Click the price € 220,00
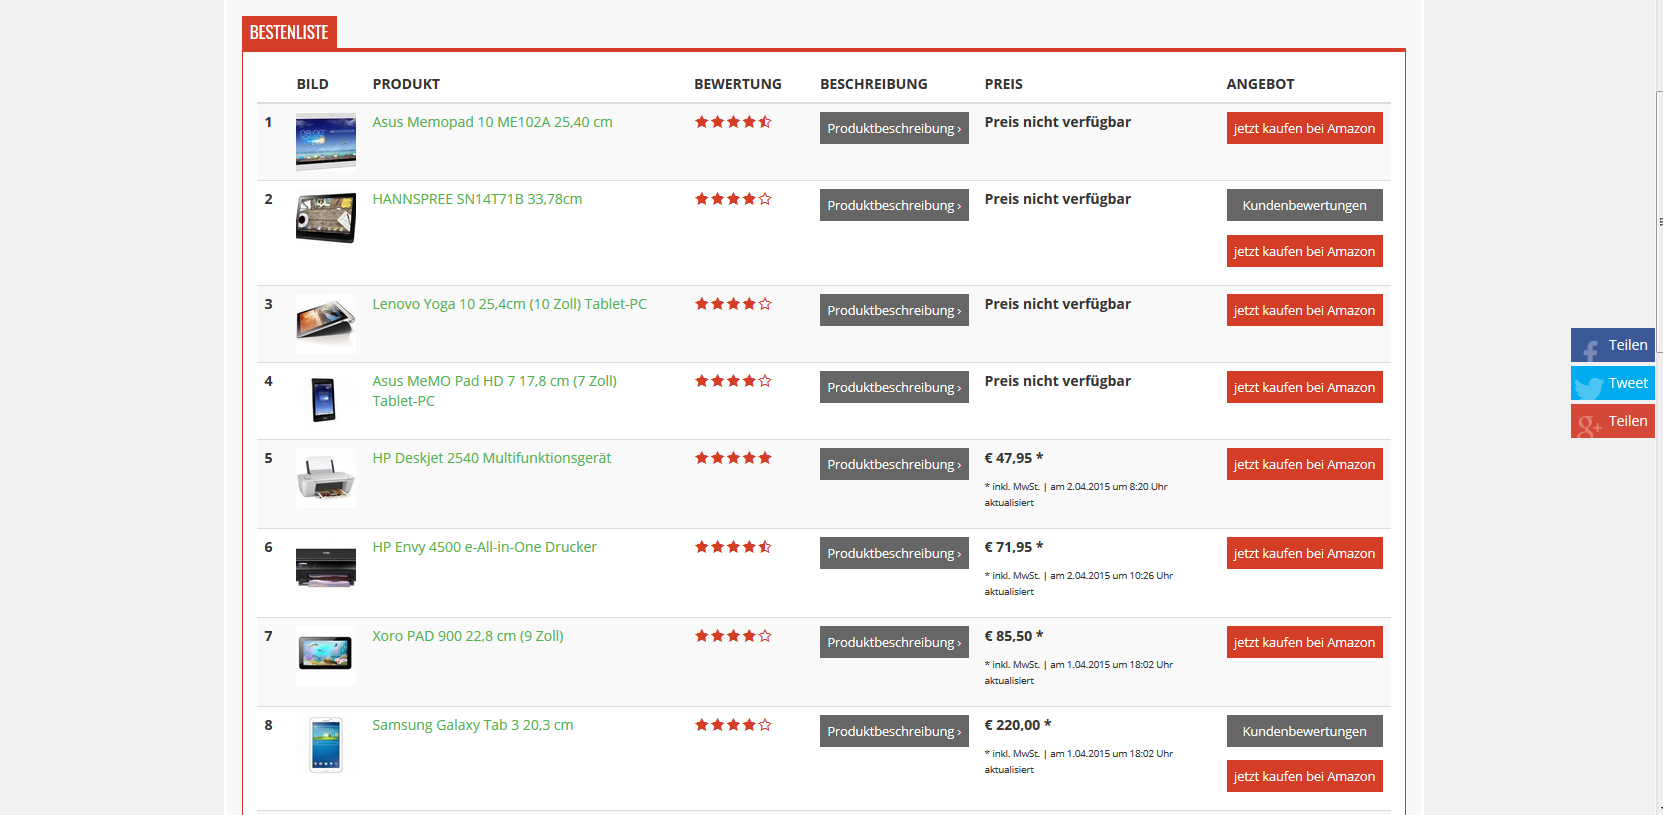The height and width of the screenshot is (815, 1663). (x=1017, y=725)
